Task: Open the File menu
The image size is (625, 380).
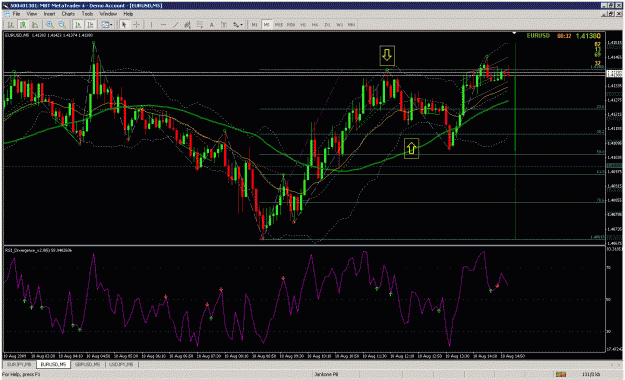Action: click(x=16, y=14)
